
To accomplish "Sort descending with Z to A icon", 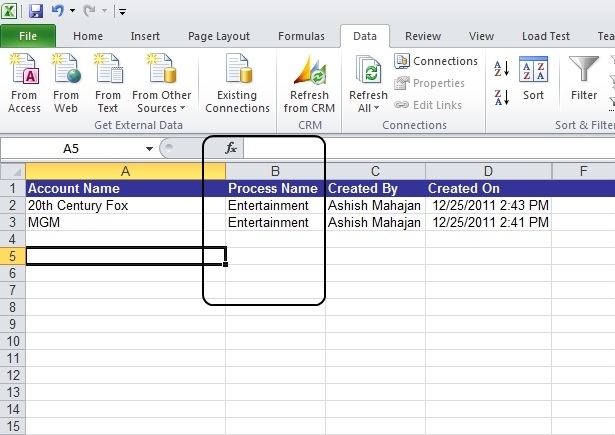I will [501, 97].
